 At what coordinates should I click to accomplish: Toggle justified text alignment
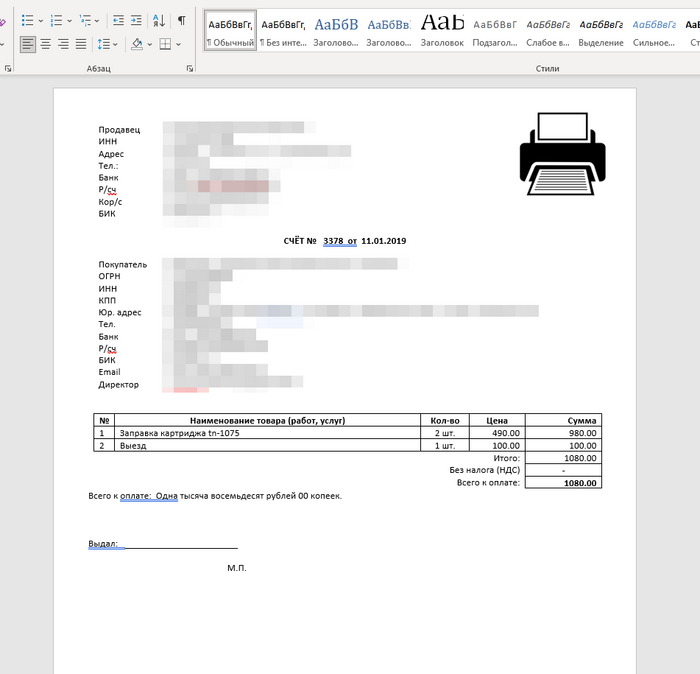pos(81,44)
